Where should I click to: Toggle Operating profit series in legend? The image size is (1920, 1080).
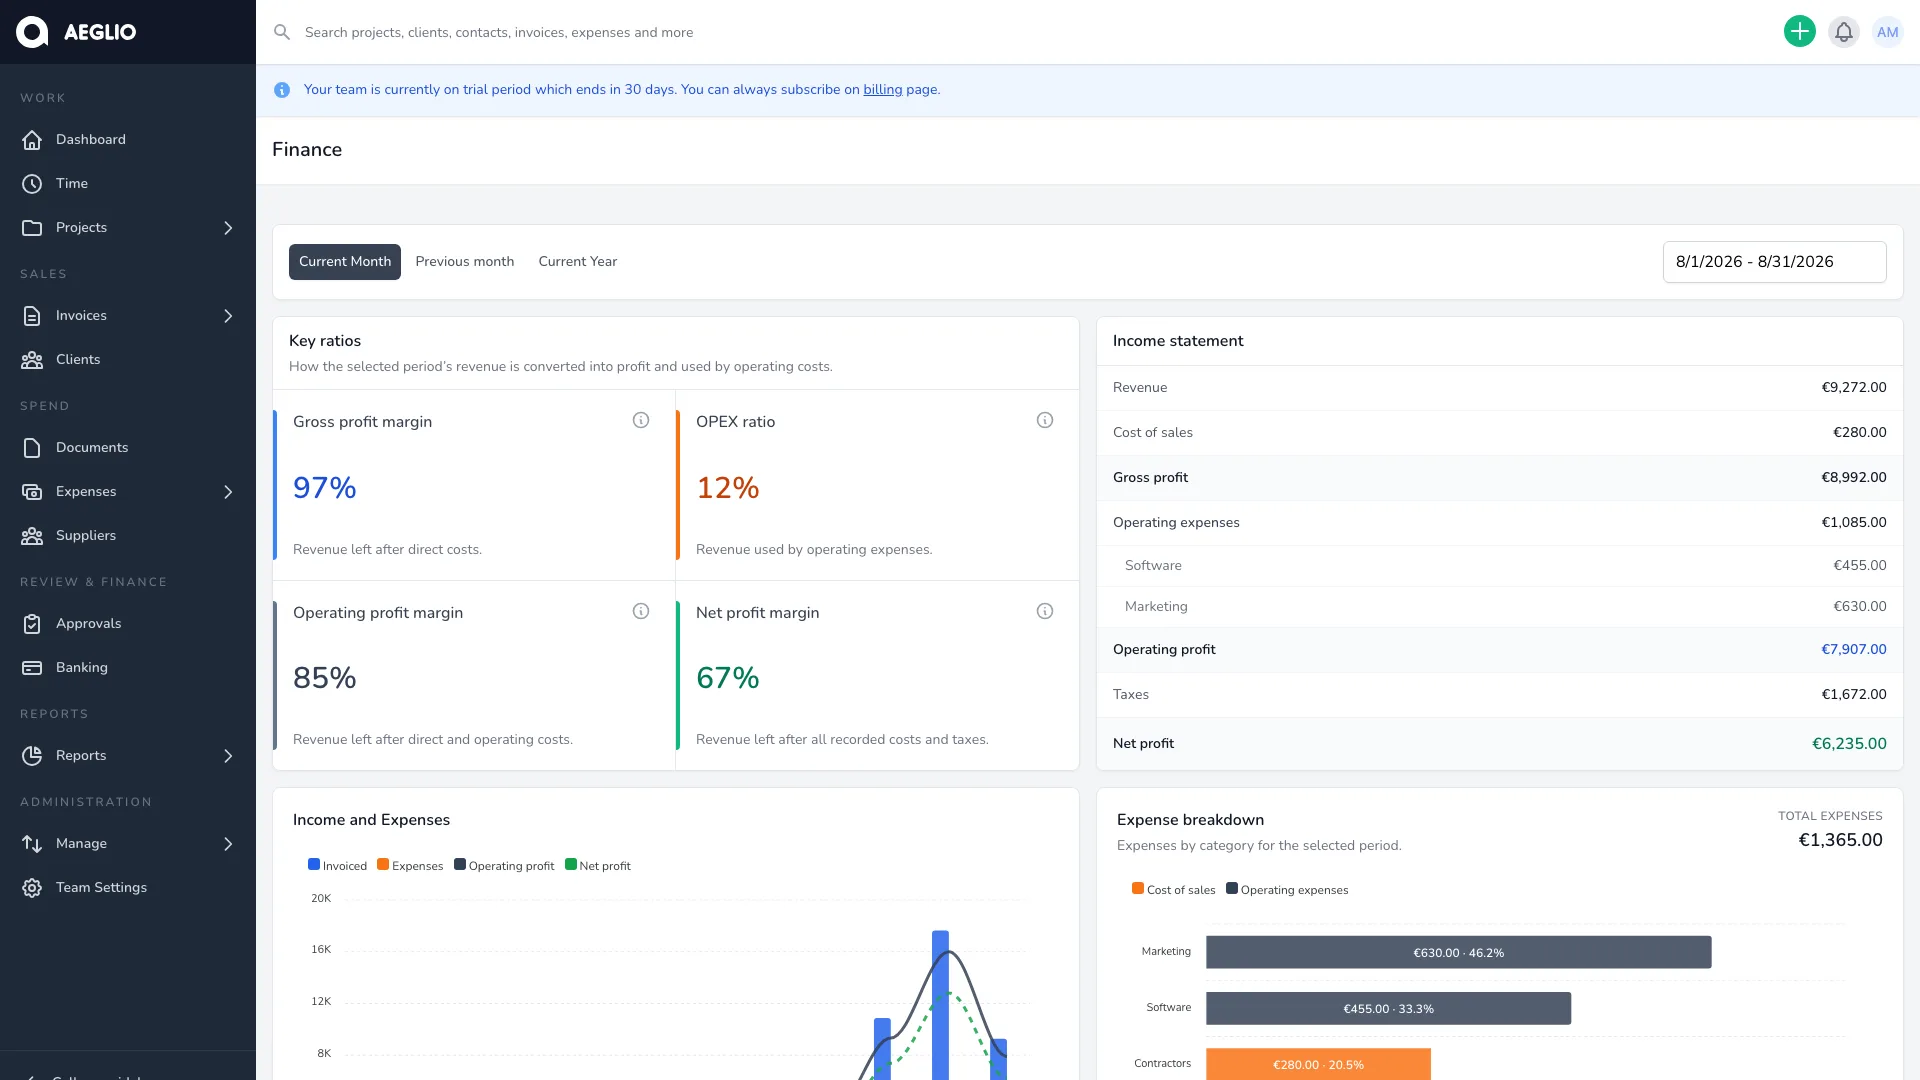pyautogui.click(x=504, y=866)
